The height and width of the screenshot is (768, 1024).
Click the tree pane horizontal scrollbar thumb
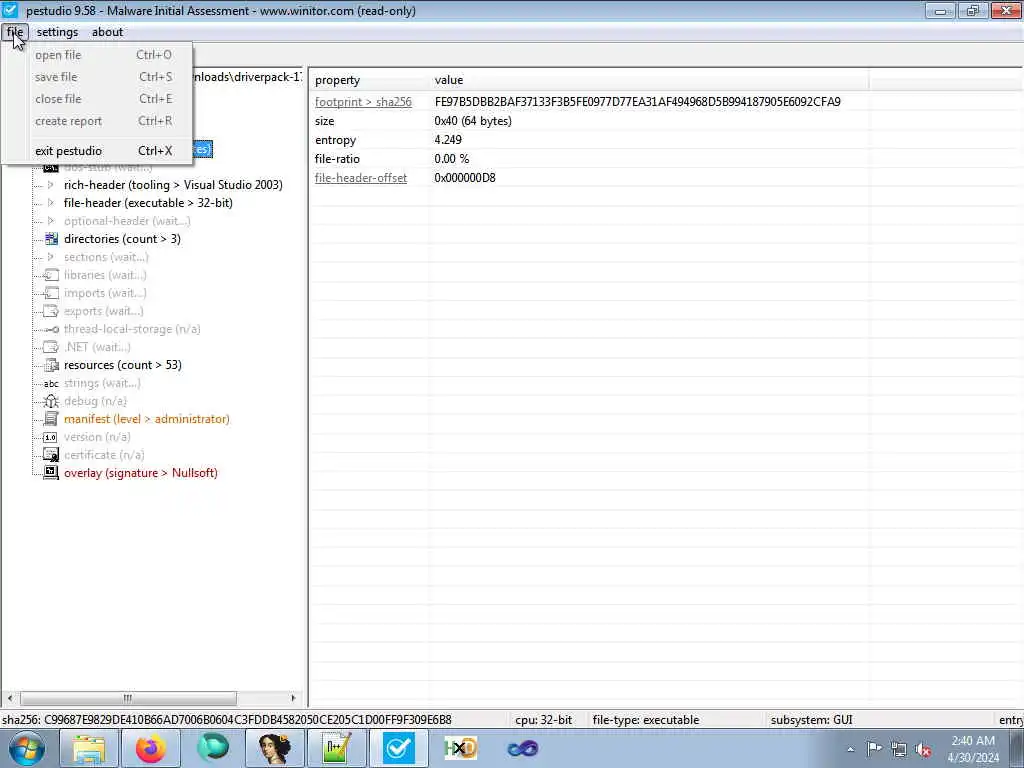[128, 698]
